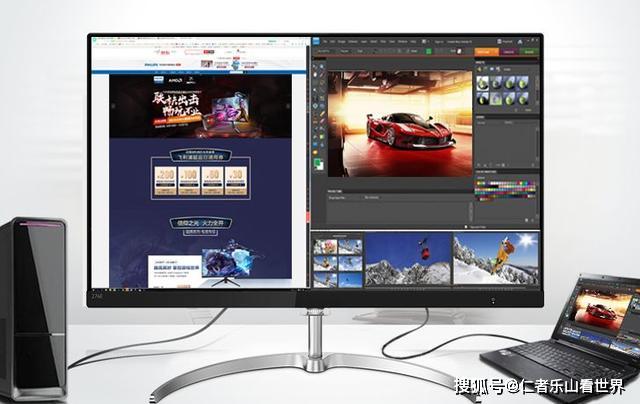
Task: Open the Filter menu in photo editor
Action: point(383,41)
